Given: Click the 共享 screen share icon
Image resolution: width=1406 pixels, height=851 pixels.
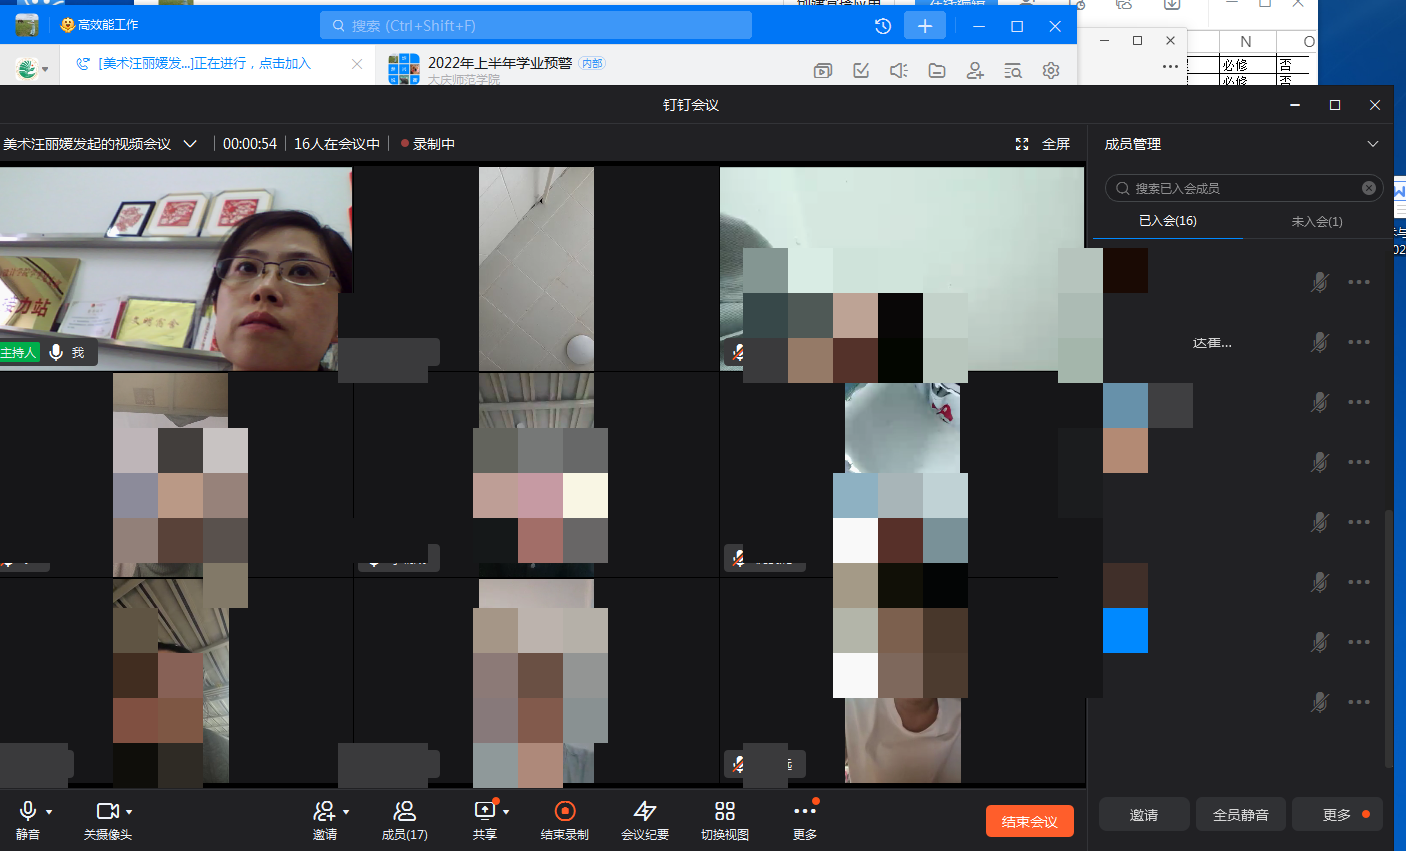Looking at the screenshot, I should [x=484, y=811].
